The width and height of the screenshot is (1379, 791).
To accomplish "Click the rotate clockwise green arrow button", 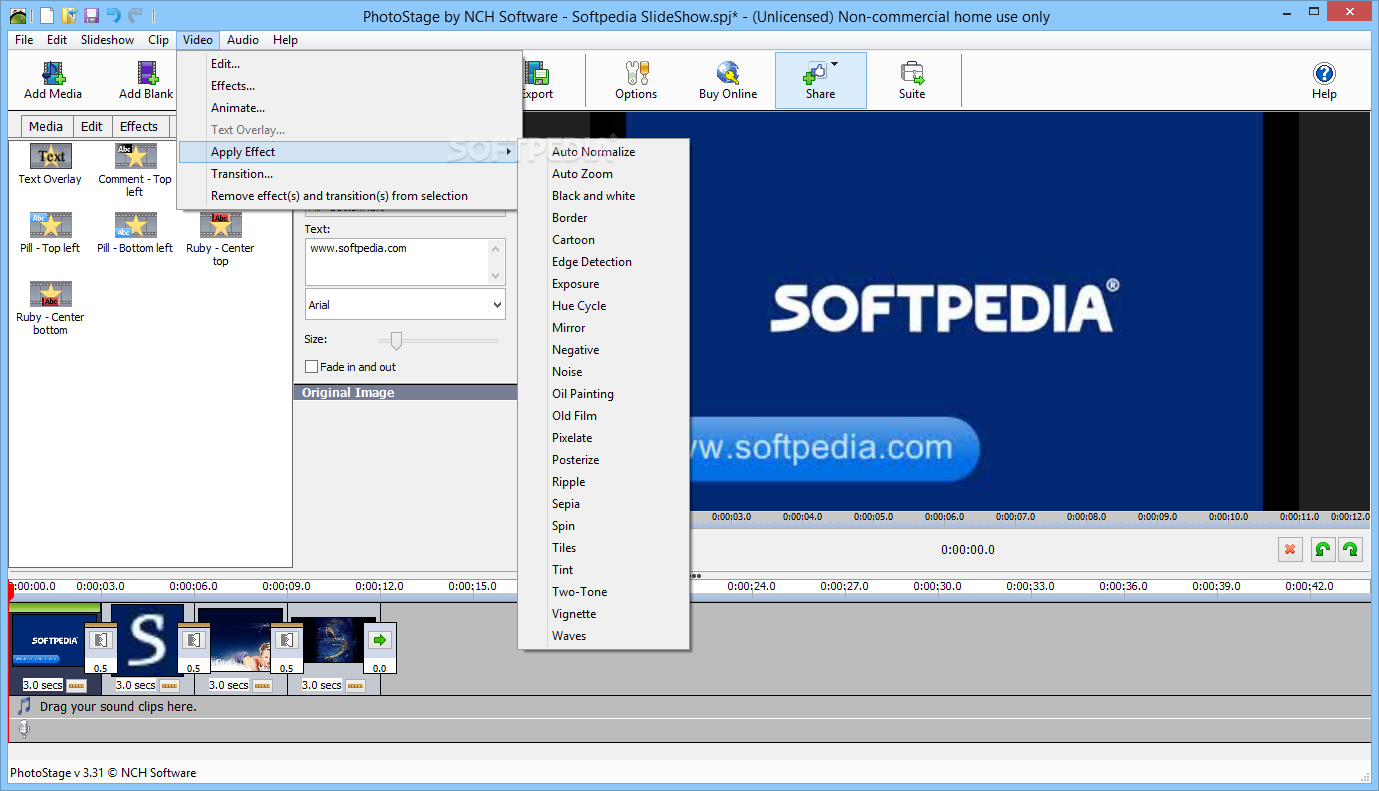I will coord(1350,549).
